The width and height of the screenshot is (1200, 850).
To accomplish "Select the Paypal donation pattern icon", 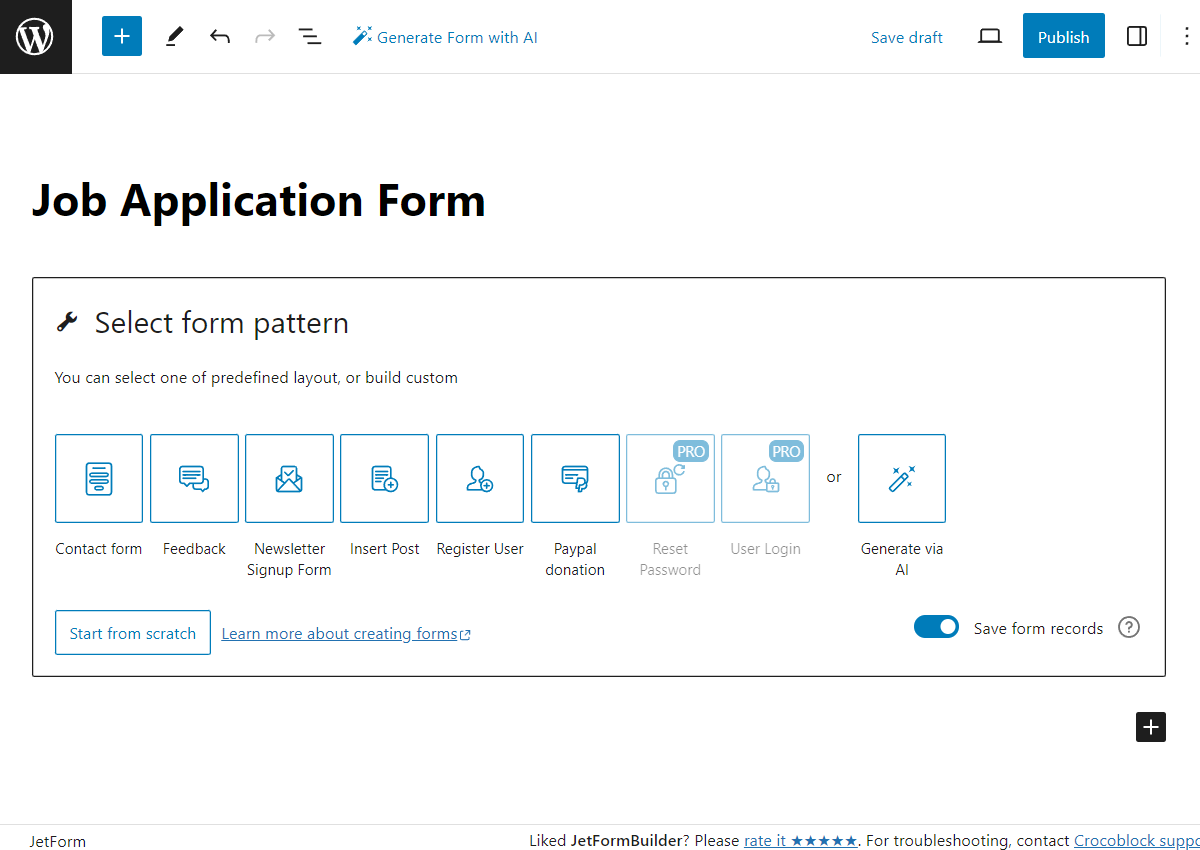I will [x=575, y=478].
